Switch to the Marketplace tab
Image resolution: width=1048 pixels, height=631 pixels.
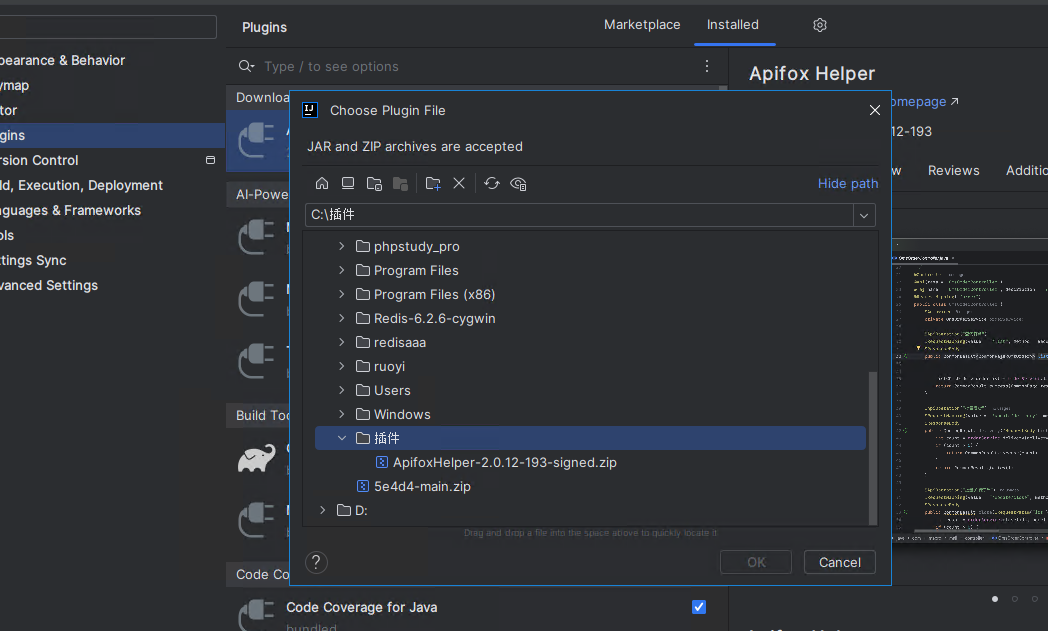tap(642, 25)
